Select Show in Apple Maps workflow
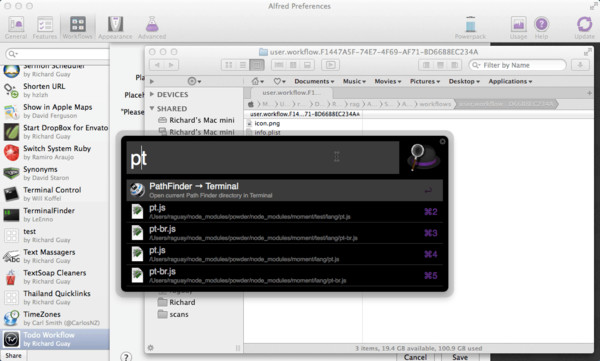Viewport: 600px width, 361px height. (x=55, y=111)
